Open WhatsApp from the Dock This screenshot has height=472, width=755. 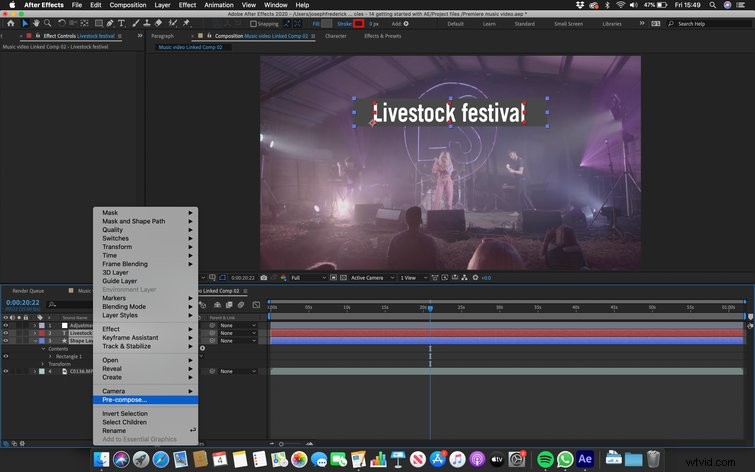point(565,459)
